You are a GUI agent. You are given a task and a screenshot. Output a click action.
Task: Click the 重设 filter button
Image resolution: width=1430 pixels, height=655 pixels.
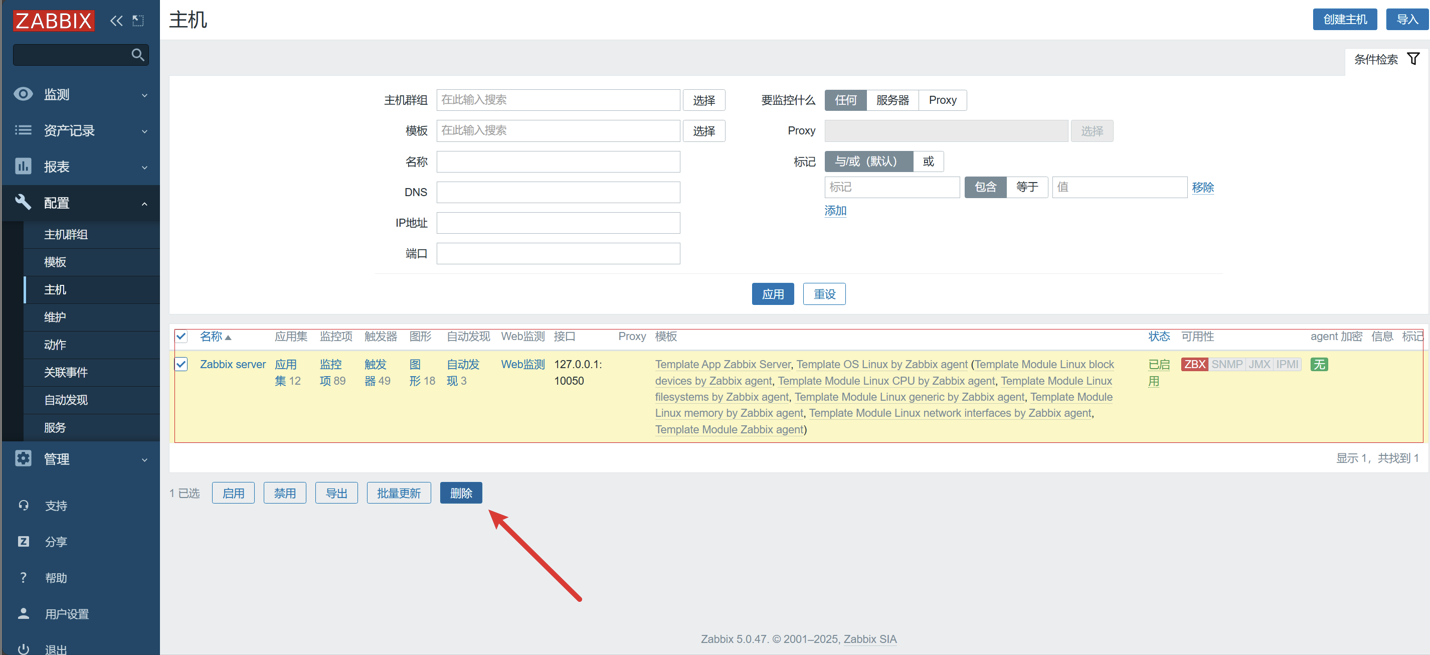pyautogui.click(x=824, y=294)
